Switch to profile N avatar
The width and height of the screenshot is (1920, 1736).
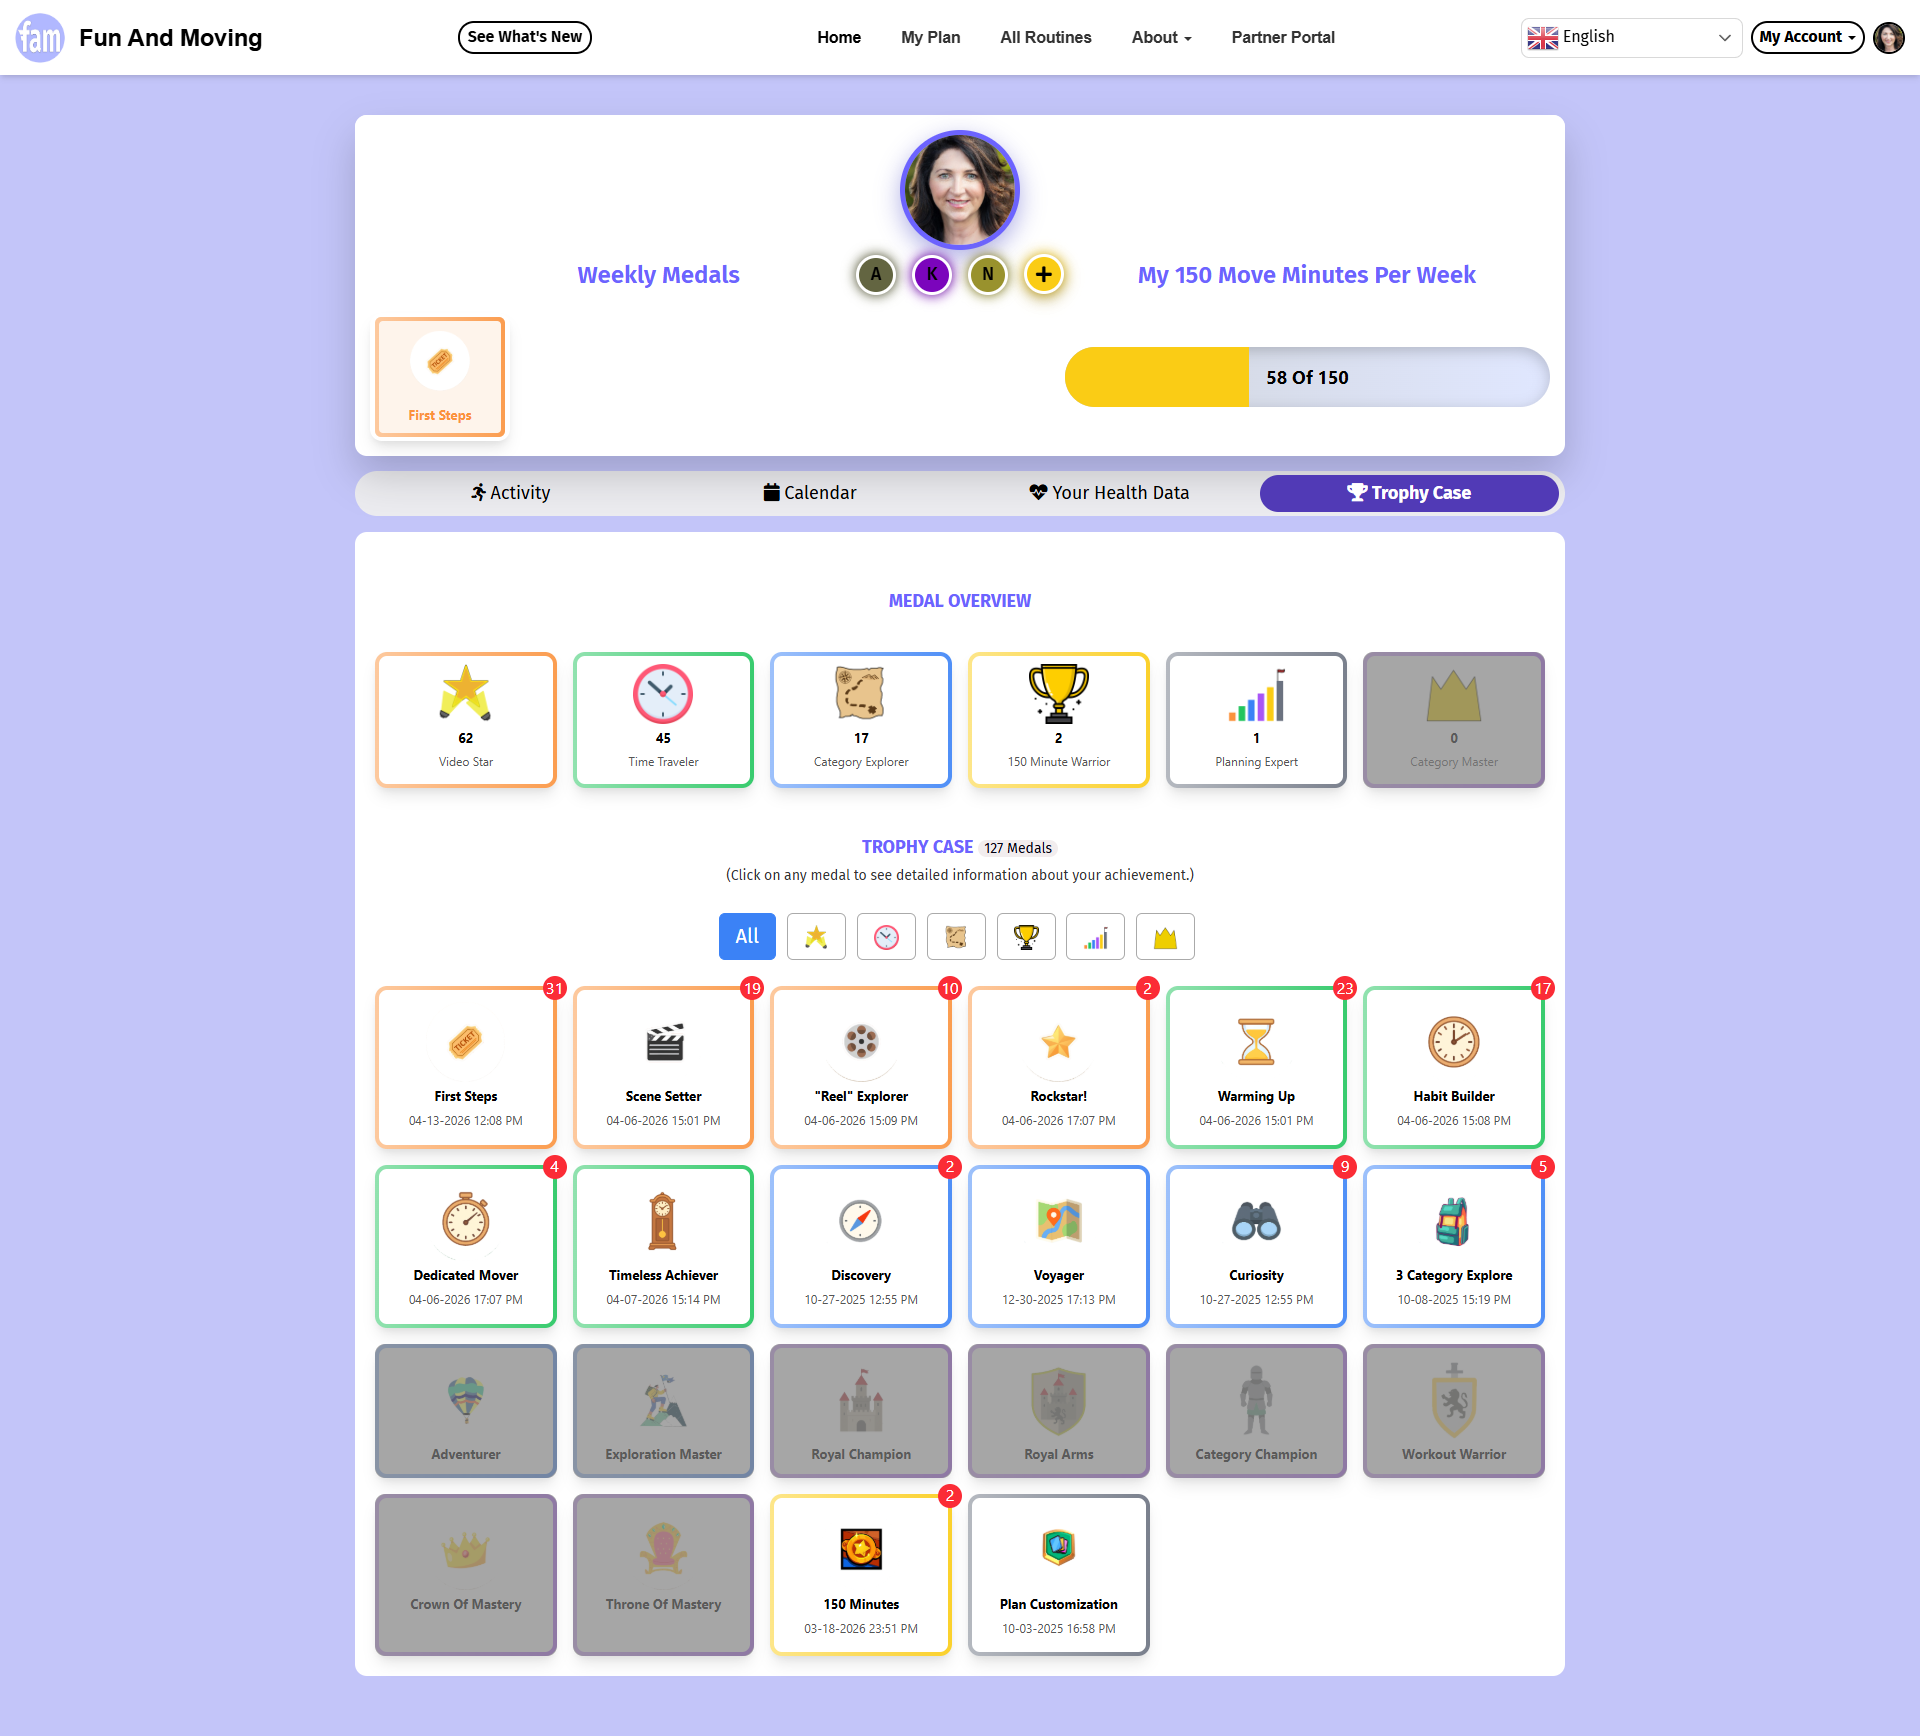[x=987, y=274]
